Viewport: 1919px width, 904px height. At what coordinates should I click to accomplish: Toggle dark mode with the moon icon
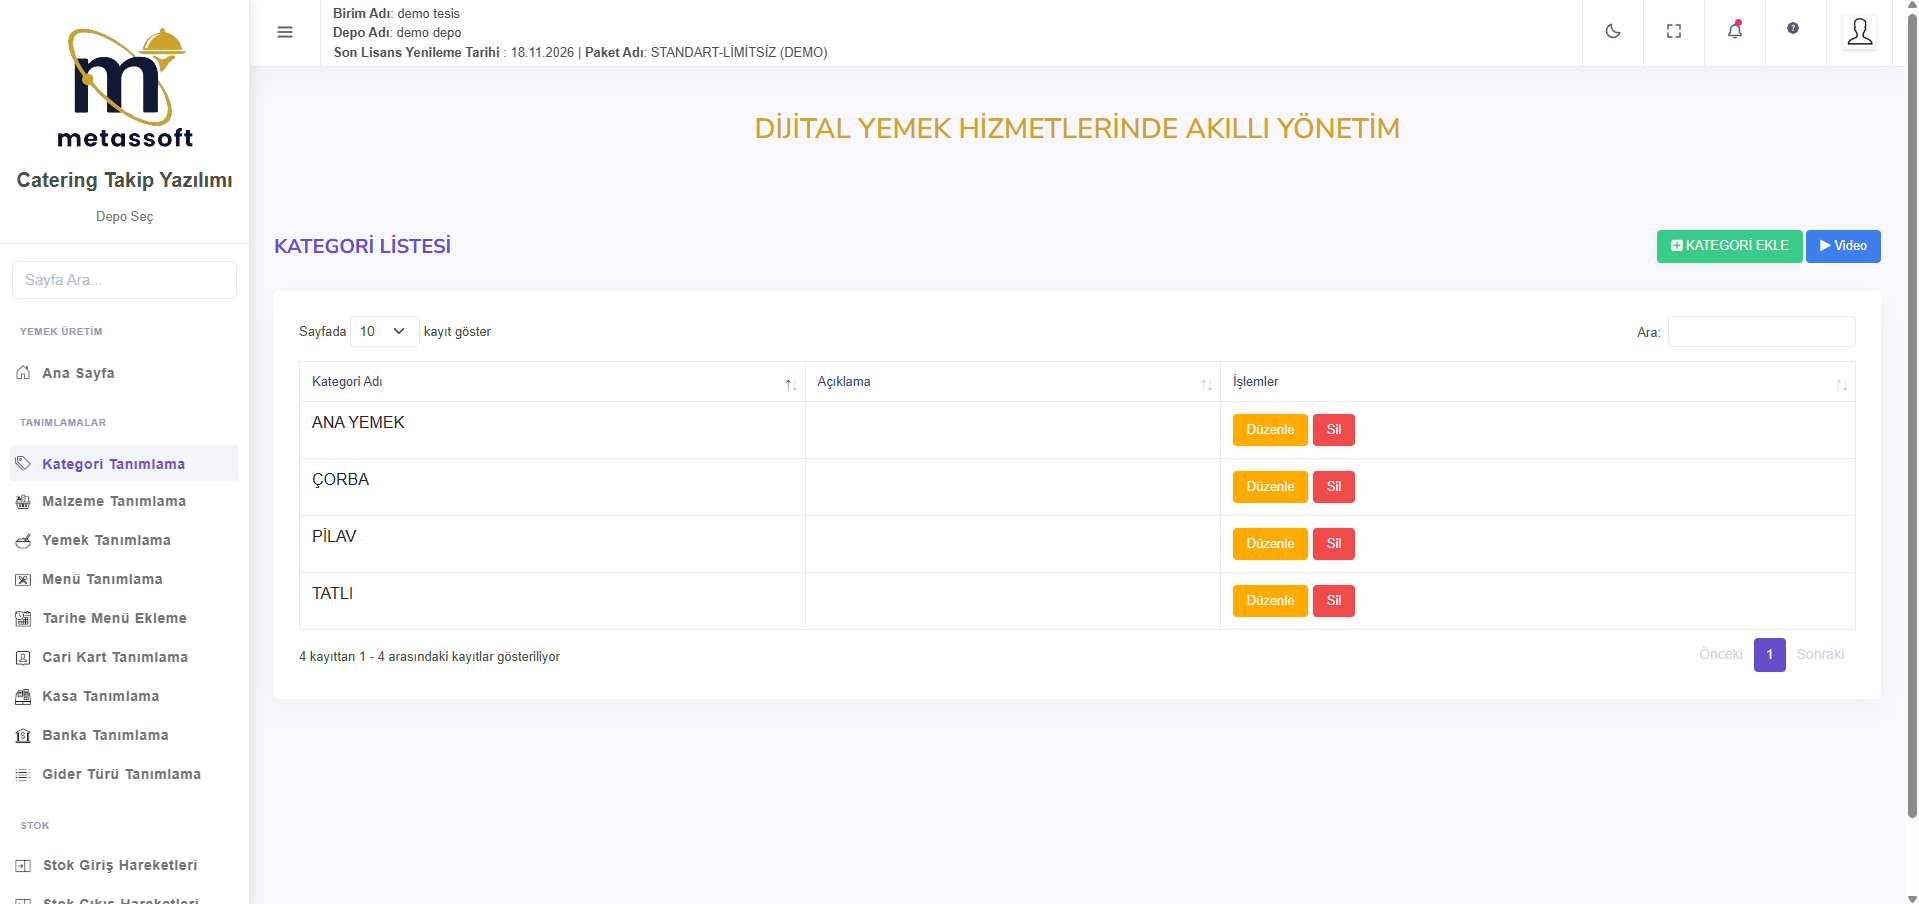point(1612,32)
